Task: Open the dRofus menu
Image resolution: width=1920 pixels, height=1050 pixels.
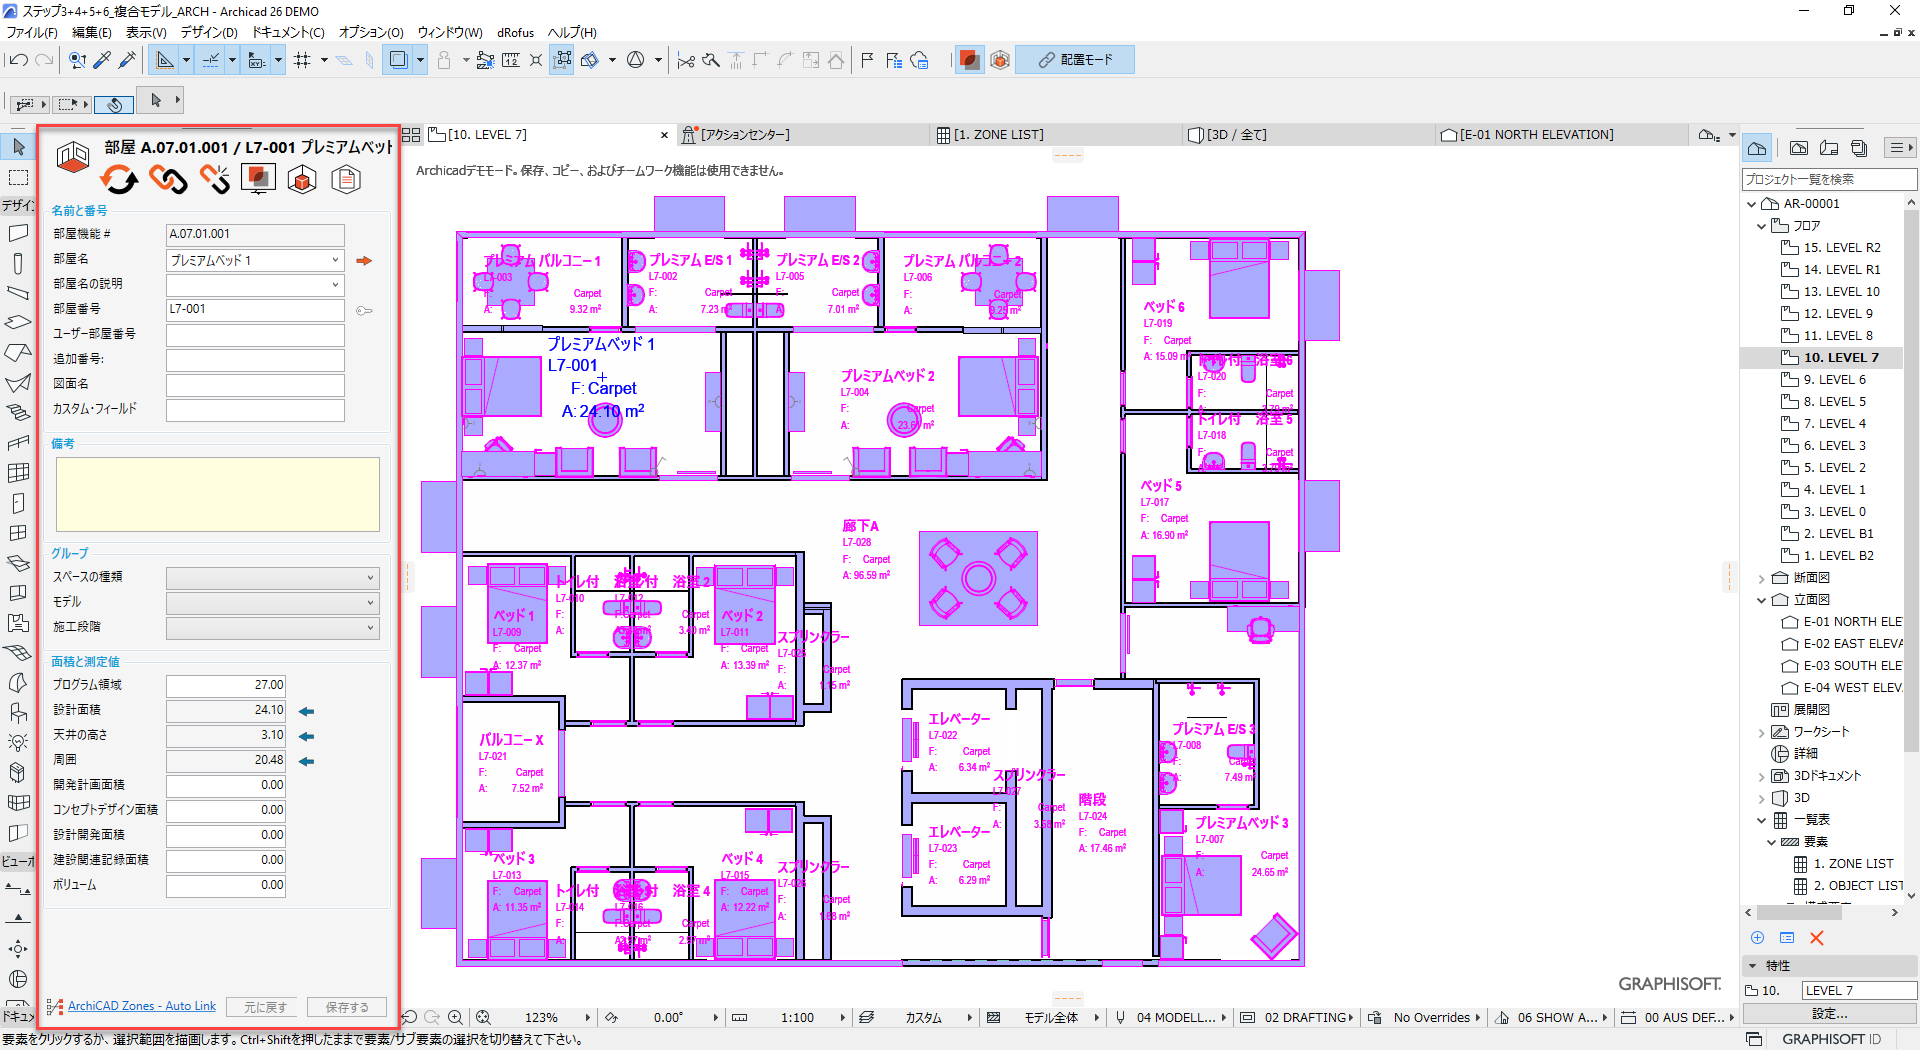Action: click(516, 32)
